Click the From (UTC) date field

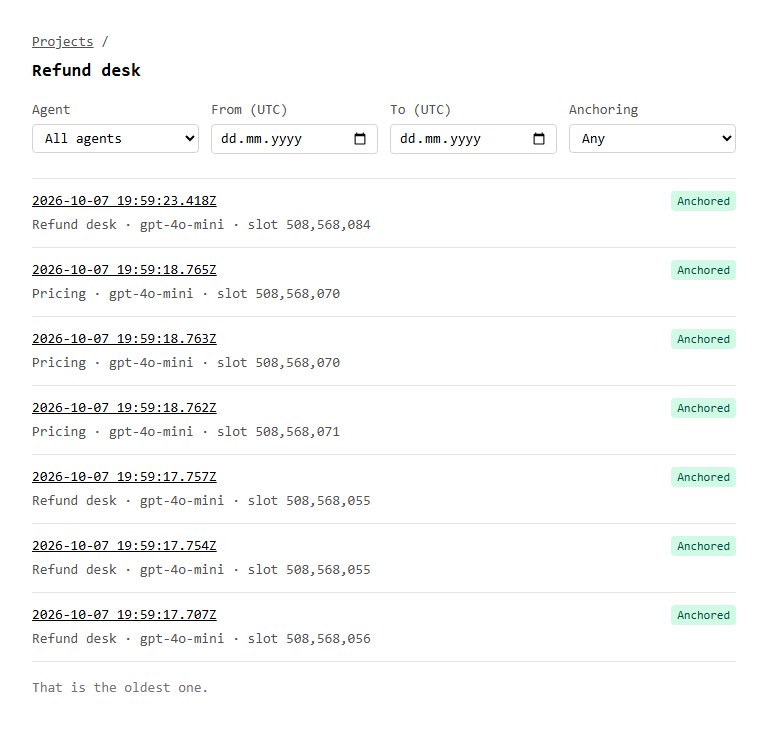294,139
